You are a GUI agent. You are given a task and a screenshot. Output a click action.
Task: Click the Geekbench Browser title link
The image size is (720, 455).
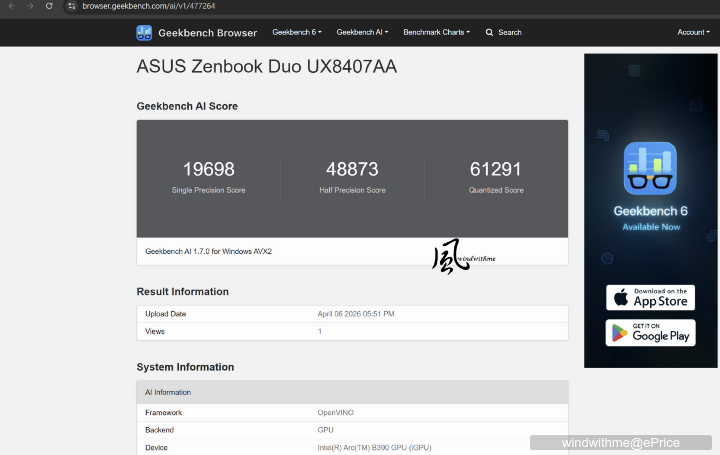(x=208, y=33)
